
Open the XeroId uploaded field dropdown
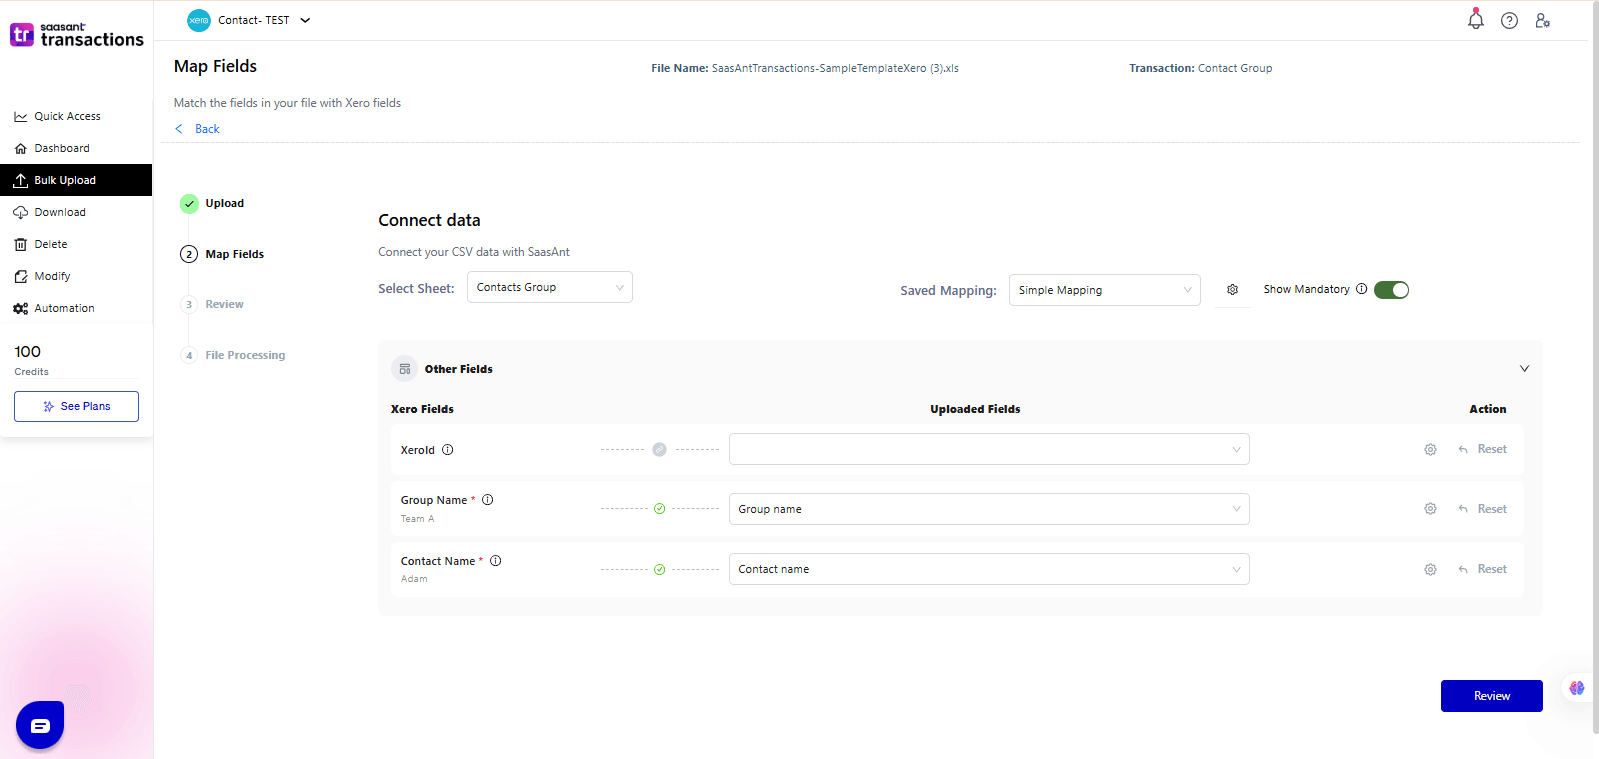click(988, 449)
